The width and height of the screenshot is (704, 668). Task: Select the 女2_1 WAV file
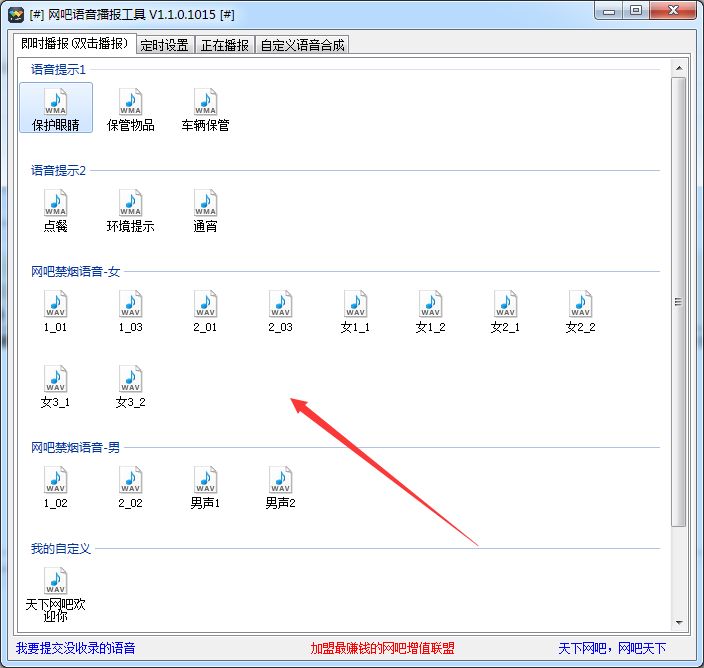click(x=505, y=311)
